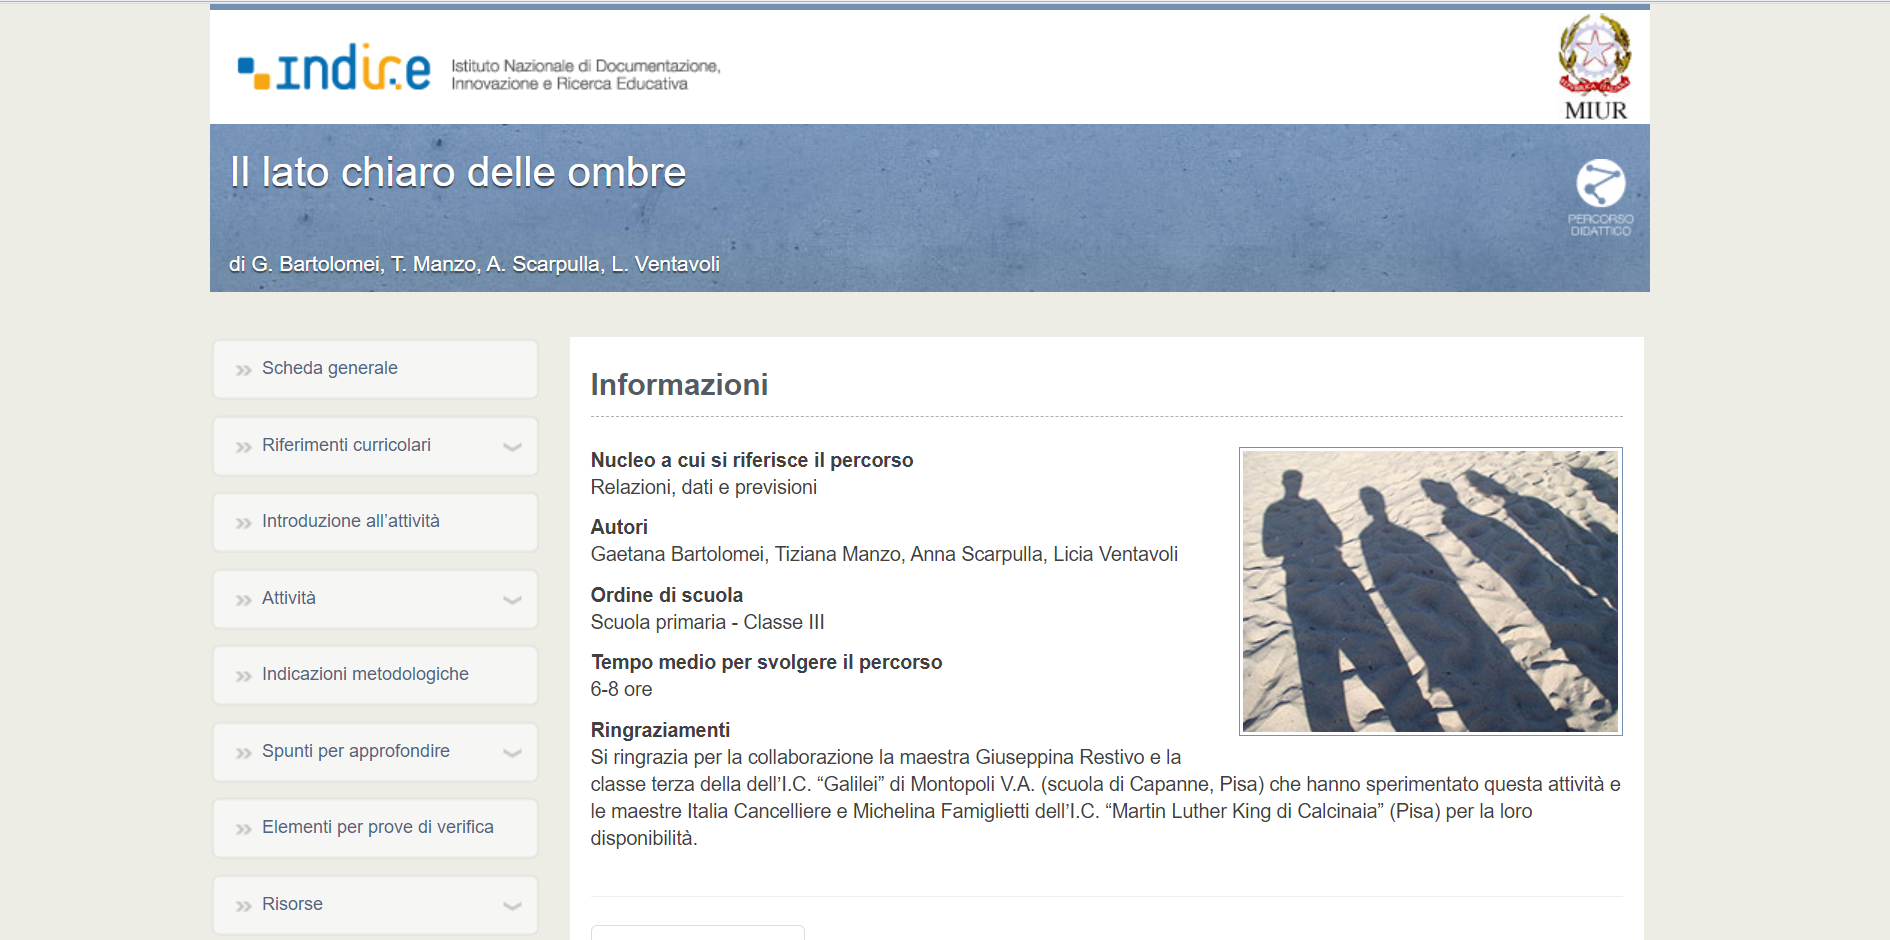
Task: Open Scheda generale menu item
Action: click(x=330, y=368)
